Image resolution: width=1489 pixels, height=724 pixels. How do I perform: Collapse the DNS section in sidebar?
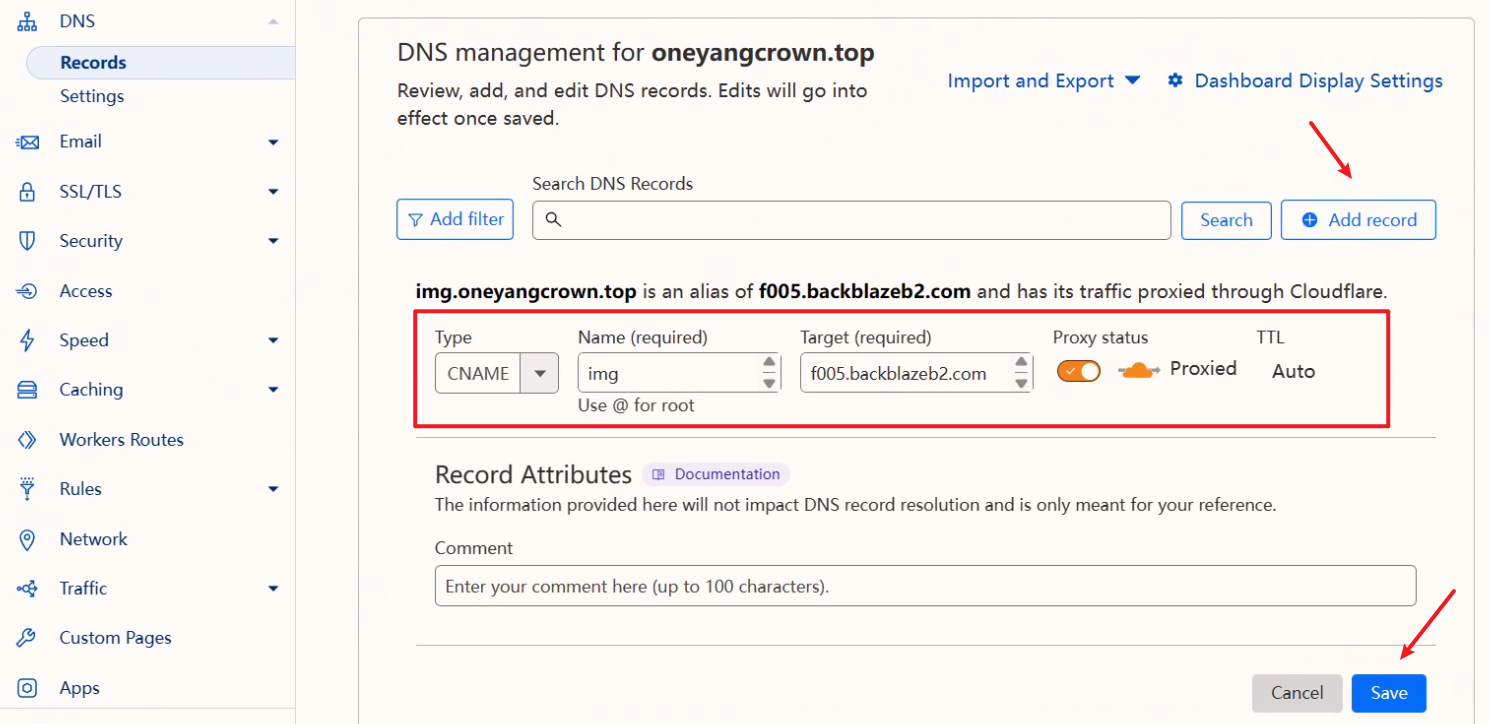click(273, 21)
